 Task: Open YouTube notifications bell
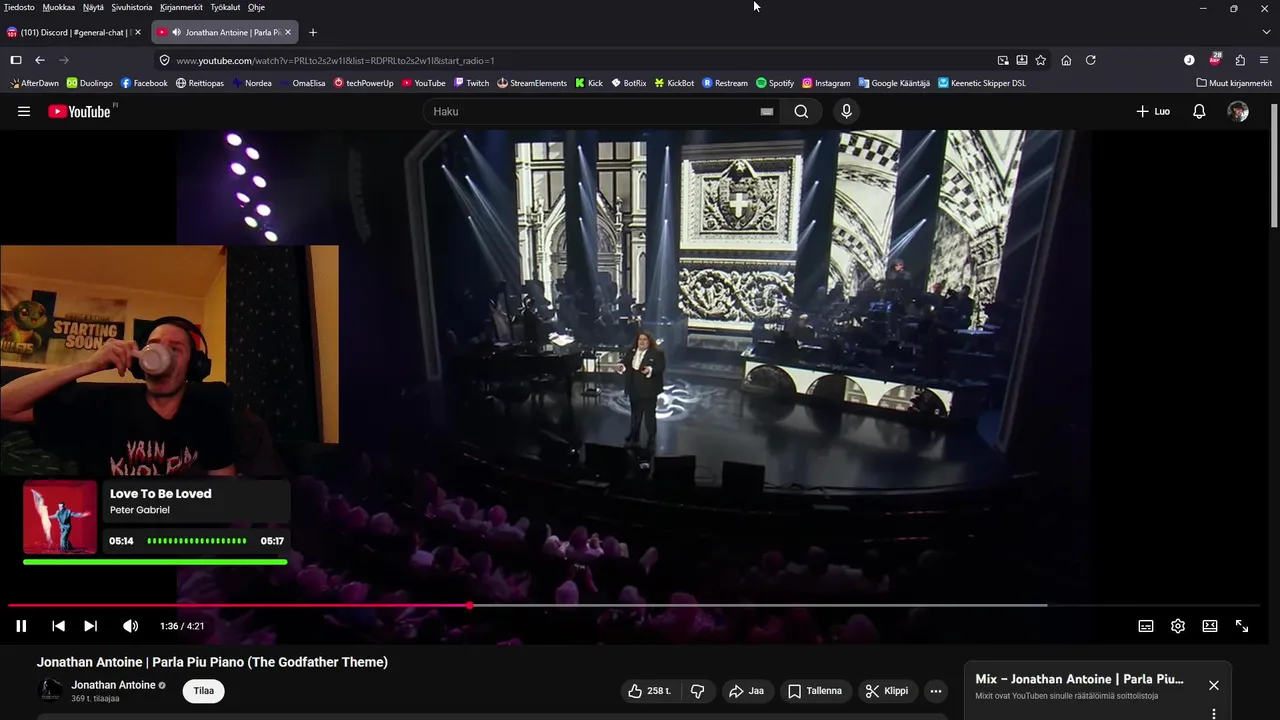click(x=1199, y=111)
